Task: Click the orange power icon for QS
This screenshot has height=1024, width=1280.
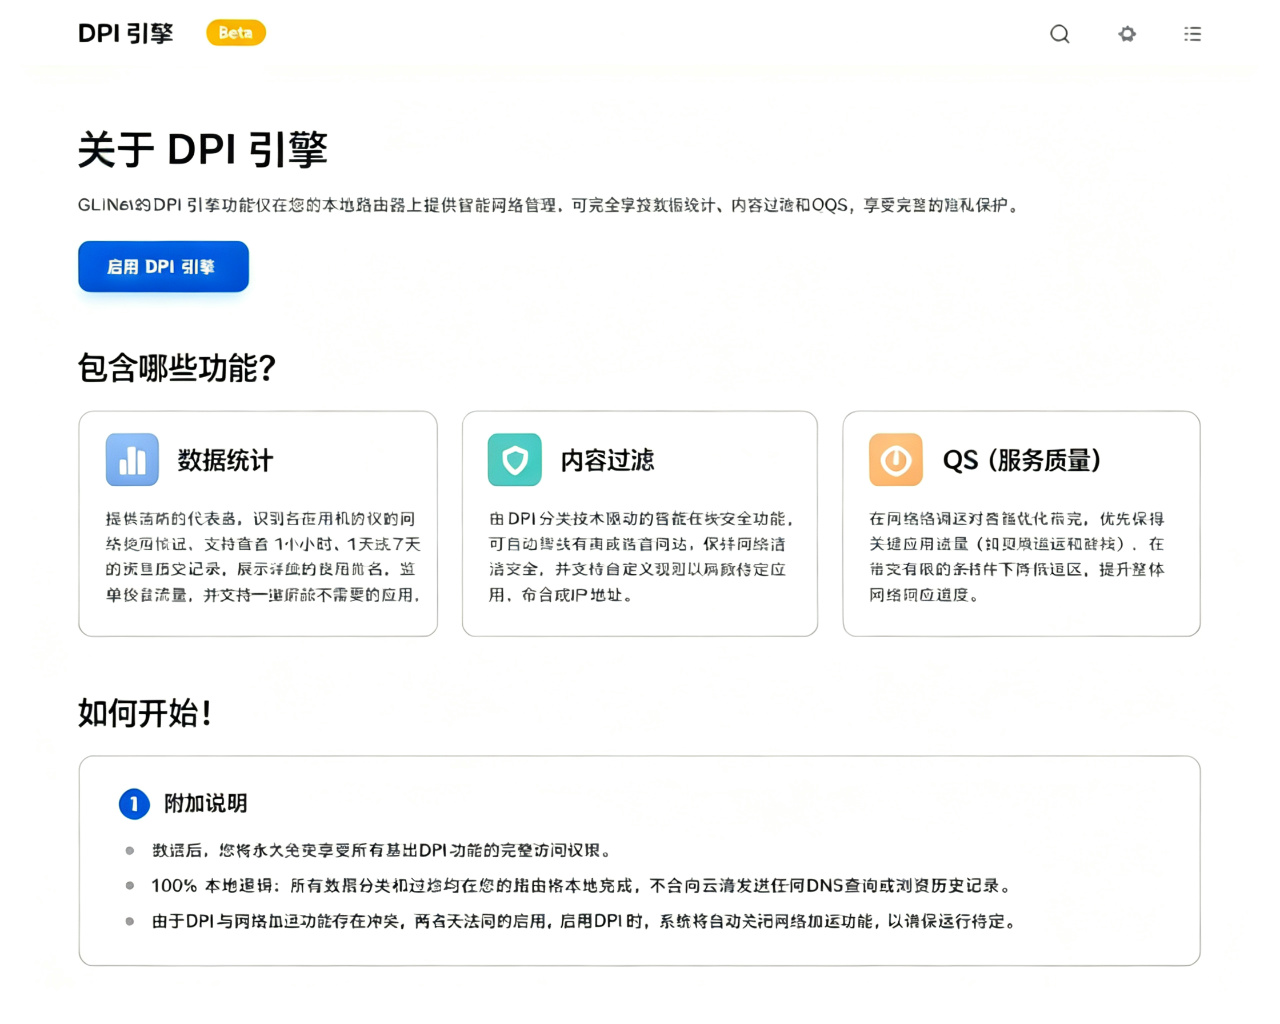Action: [896, 459]
